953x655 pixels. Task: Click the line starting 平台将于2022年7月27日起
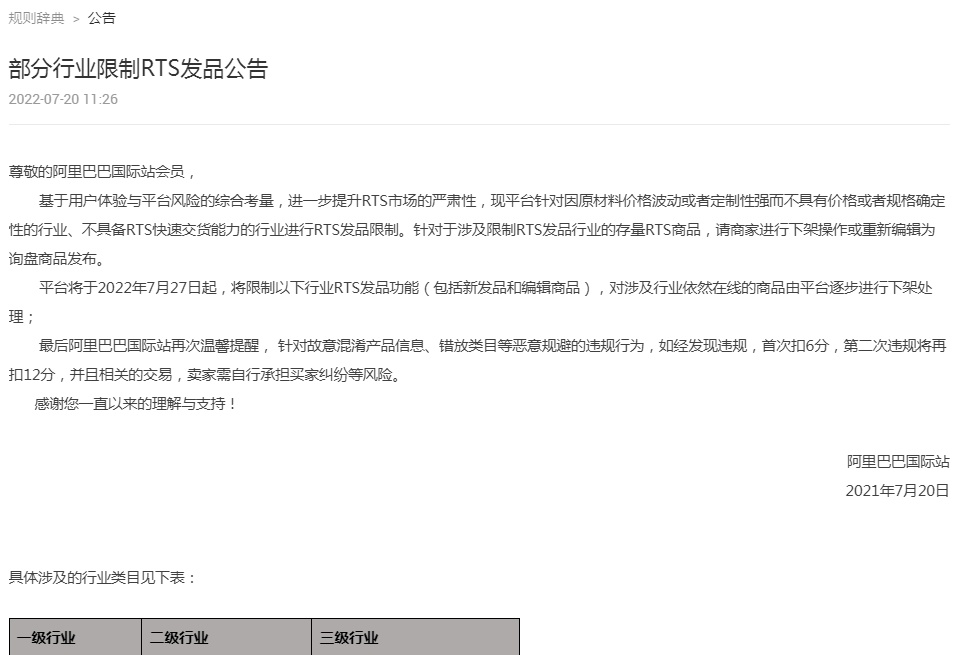coord(486,287)
